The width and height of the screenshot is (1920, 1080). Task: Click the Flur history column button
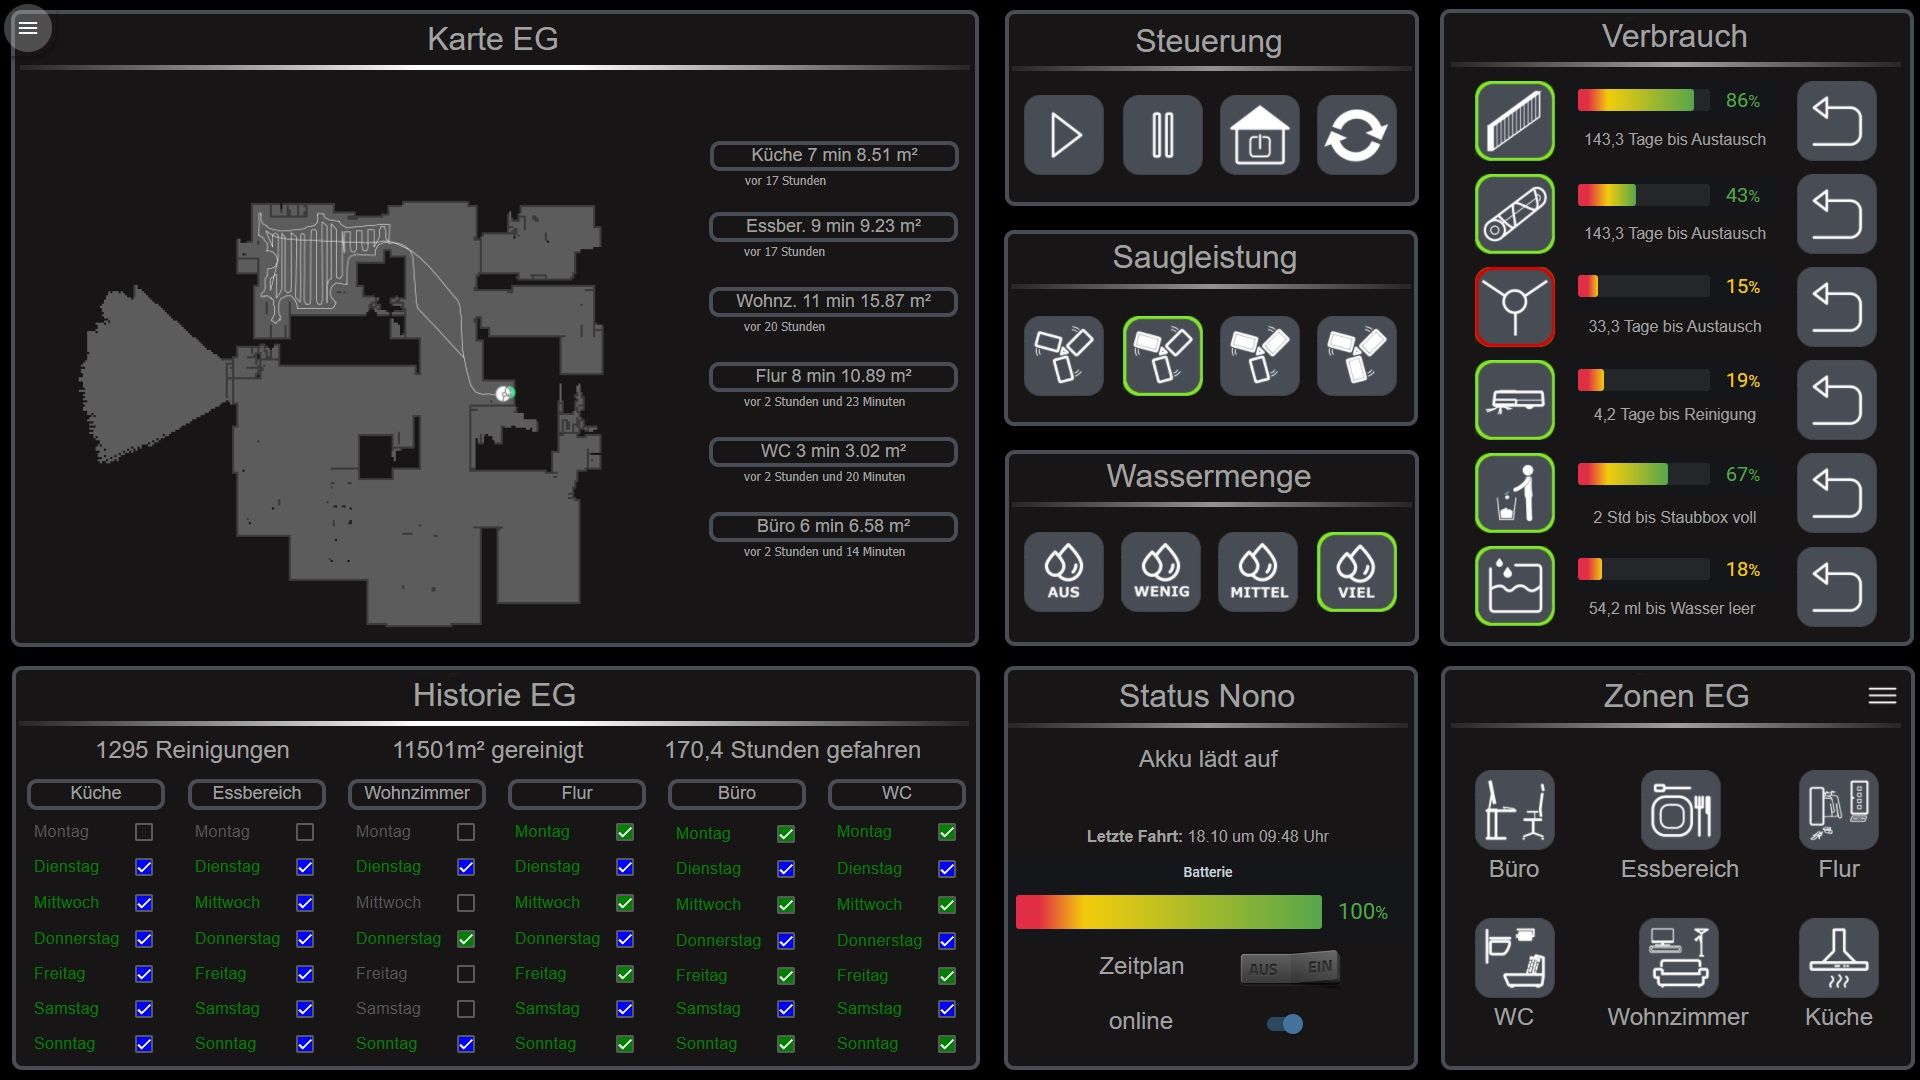coord(577,793)
